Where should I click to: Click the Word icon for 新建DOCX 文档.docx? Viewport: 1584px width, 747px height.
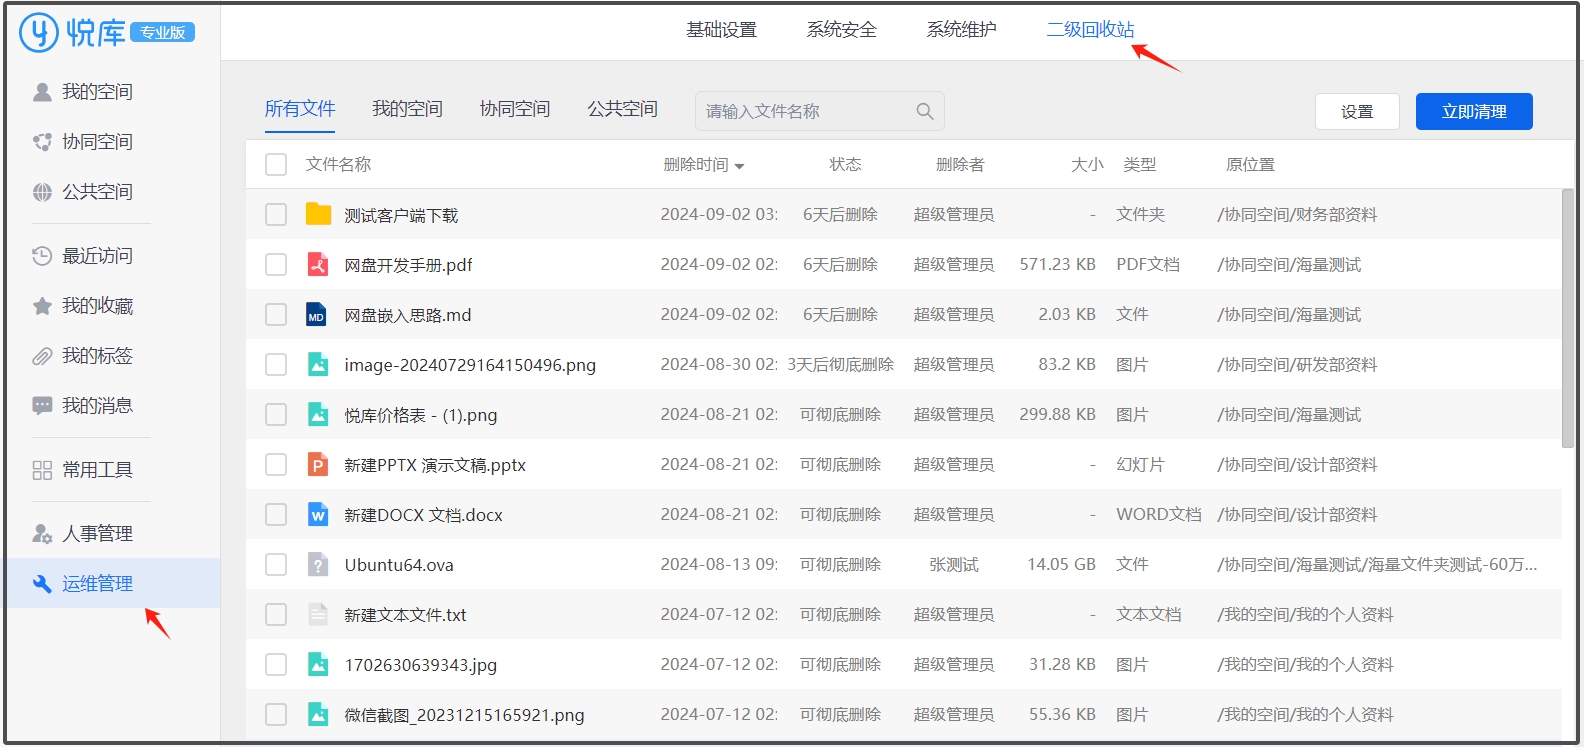point(318,515)
